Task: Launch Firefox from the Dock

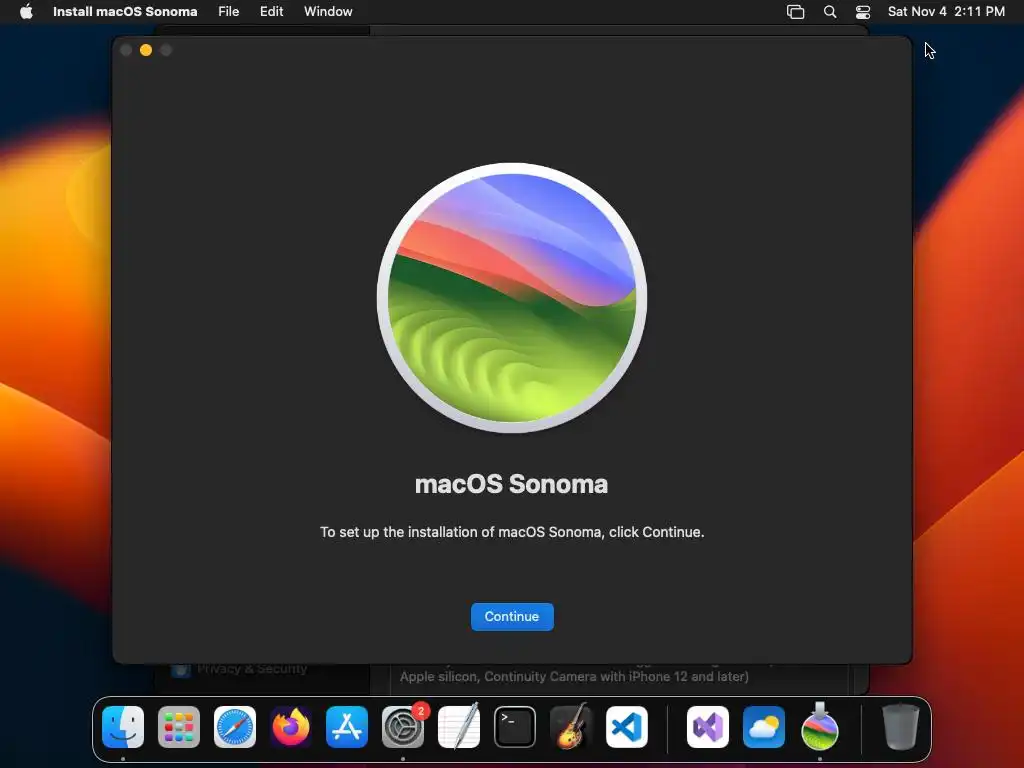Action: coord(291,727)
